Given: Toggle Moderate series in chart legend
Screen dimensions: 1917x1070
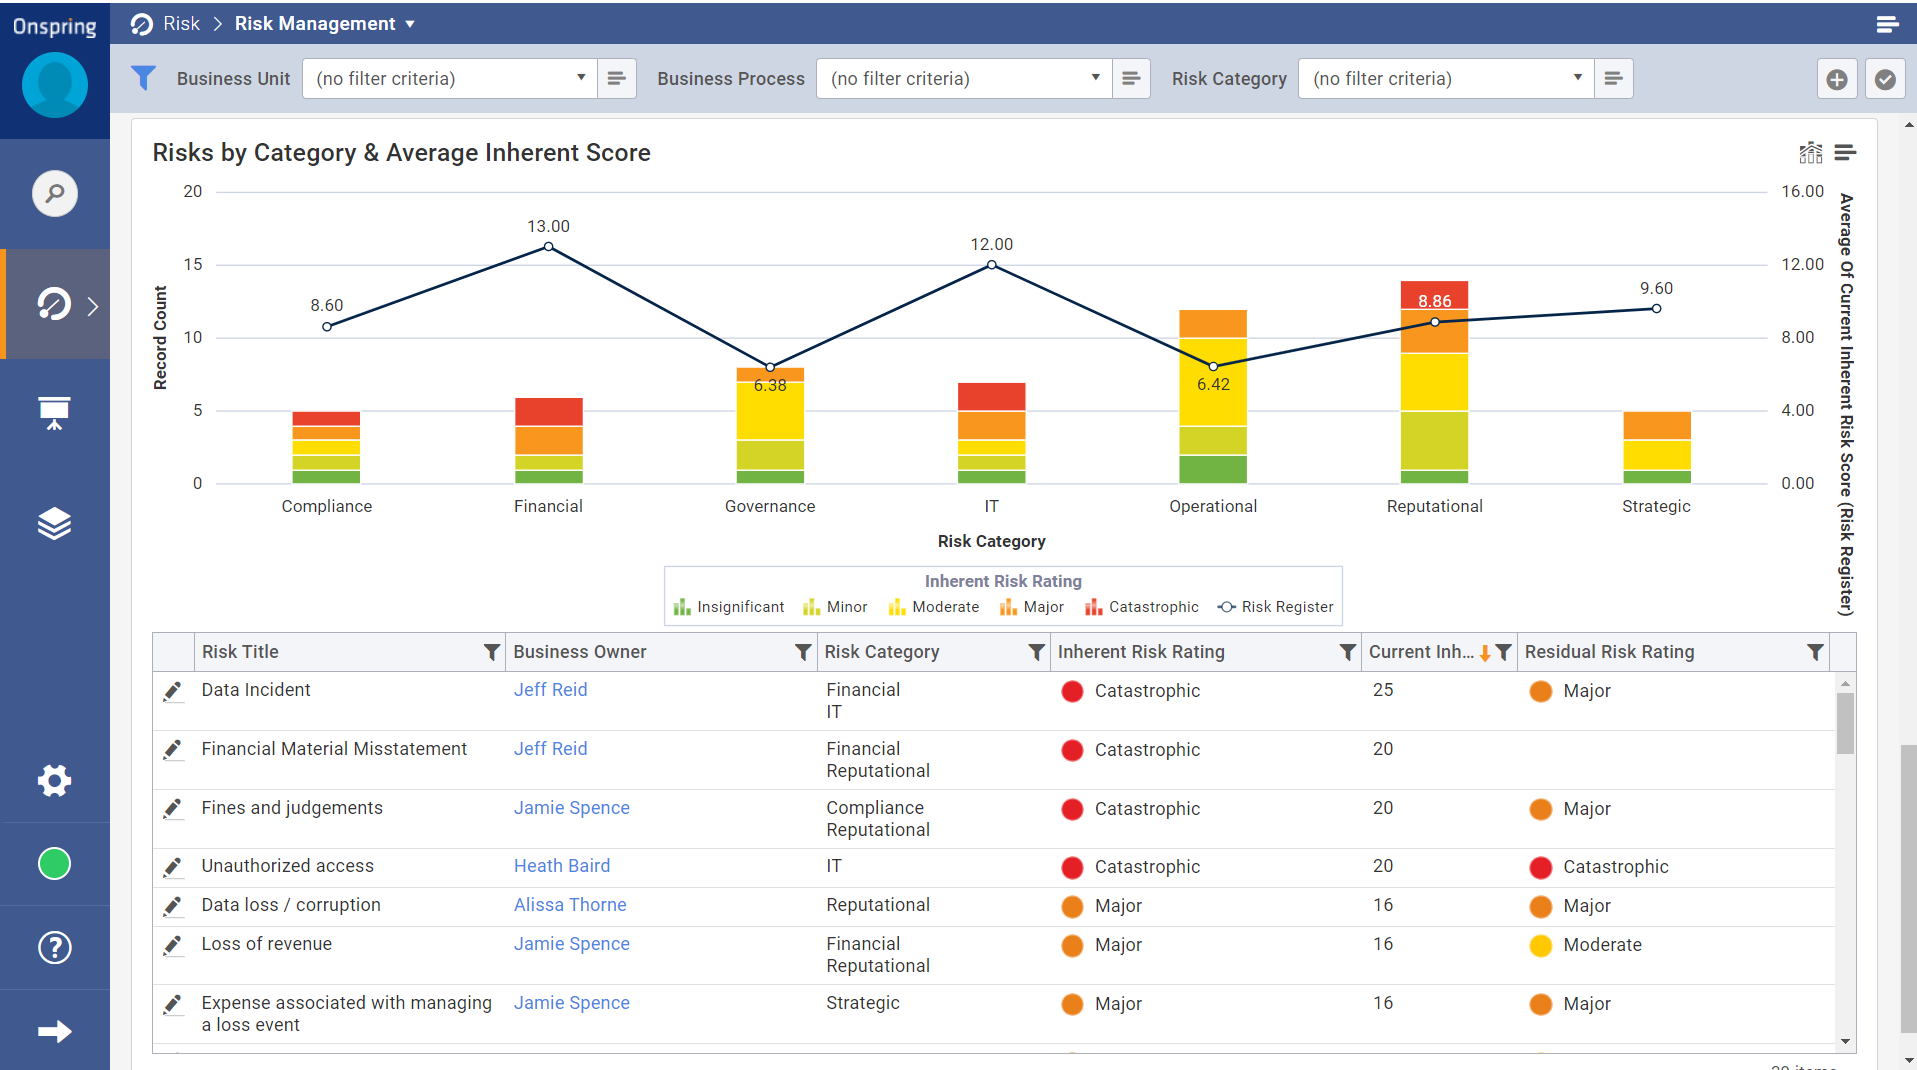Looking at the screenshot, I should point(934,607).
